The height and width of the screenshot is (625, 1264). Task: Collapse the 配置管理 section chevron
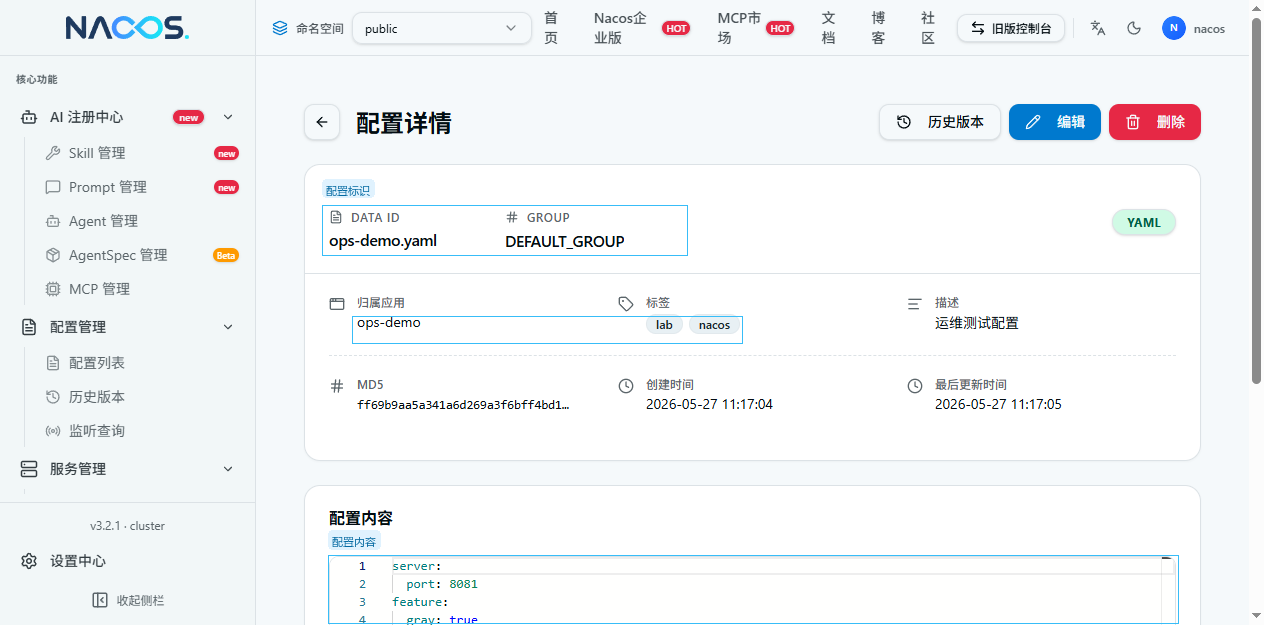click(x=228, y=327)
